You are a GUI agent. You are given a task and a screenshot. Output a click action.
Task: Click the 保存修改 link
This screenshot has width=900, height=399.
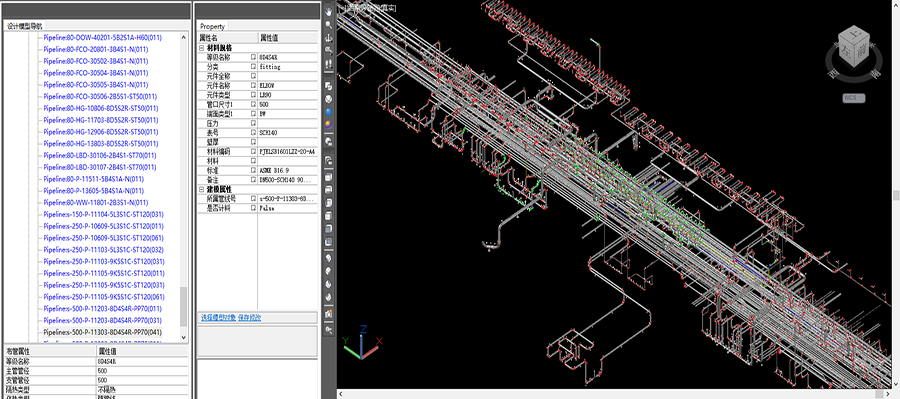coord(250,317)
